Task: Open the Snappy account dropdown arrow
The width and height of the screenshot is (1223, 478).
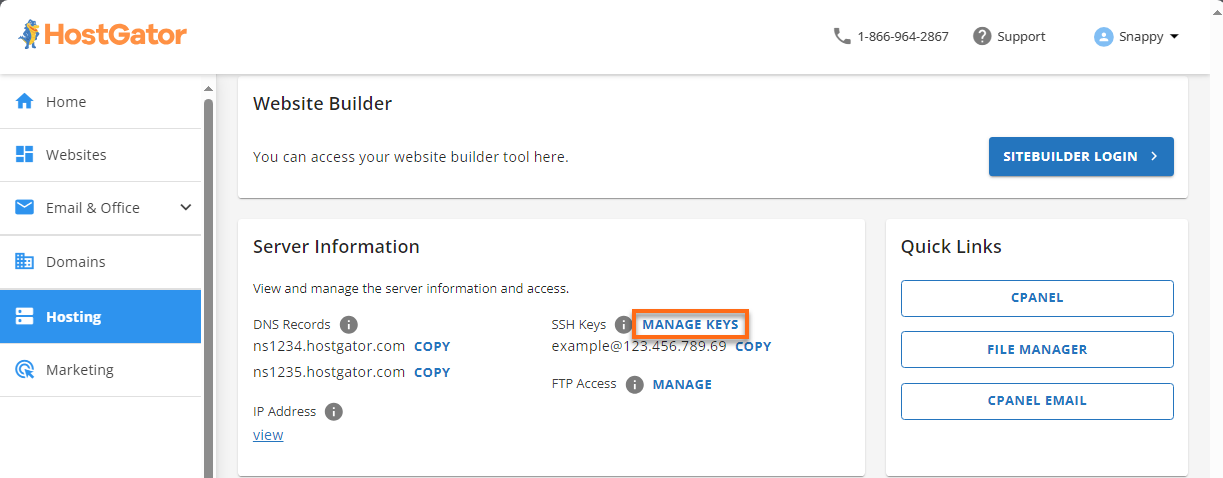Action: 1174,36
